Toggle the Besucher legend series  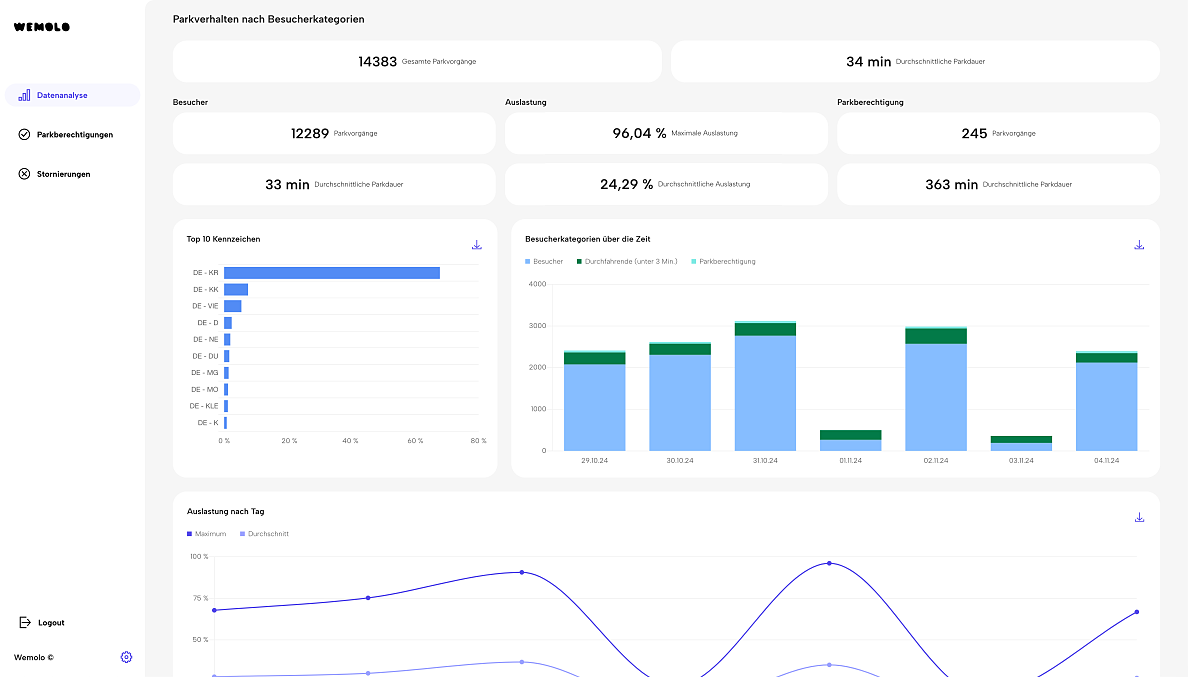pyautogui.click(x=544, y=262)
